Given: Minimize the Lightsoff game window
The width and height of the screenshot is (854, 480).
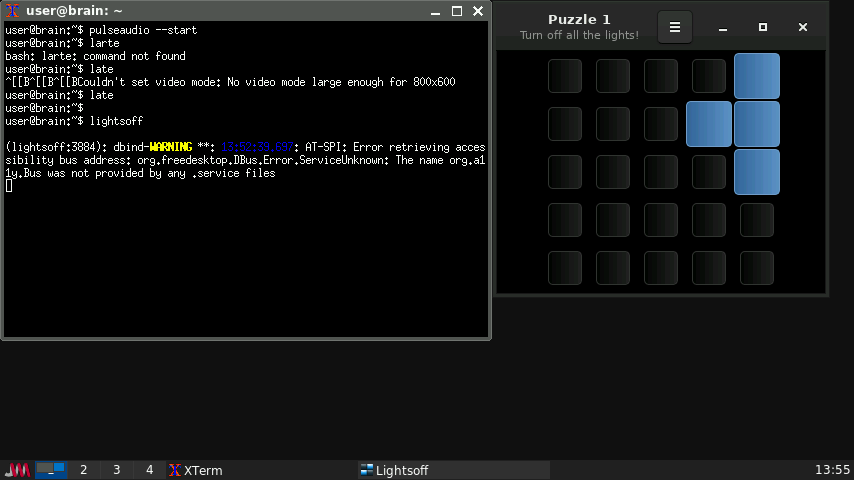Looking at the screenshot, I should coord(722,27).
